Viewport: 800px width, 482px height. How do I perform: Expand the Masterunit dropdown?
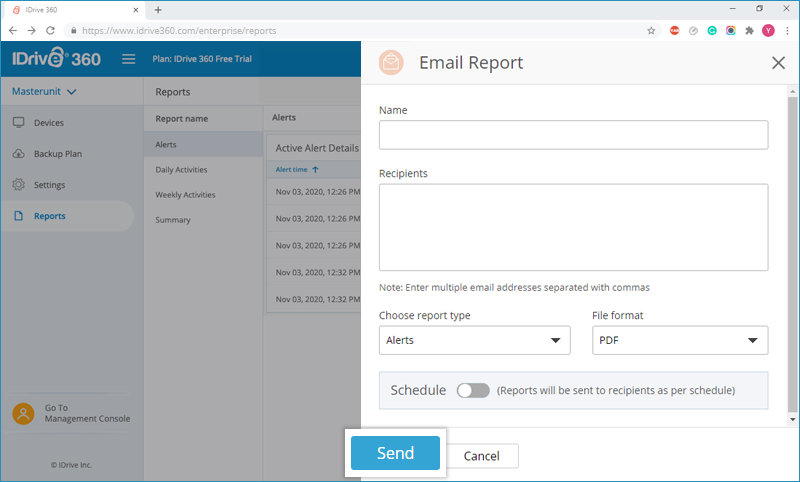pos(44,91)
